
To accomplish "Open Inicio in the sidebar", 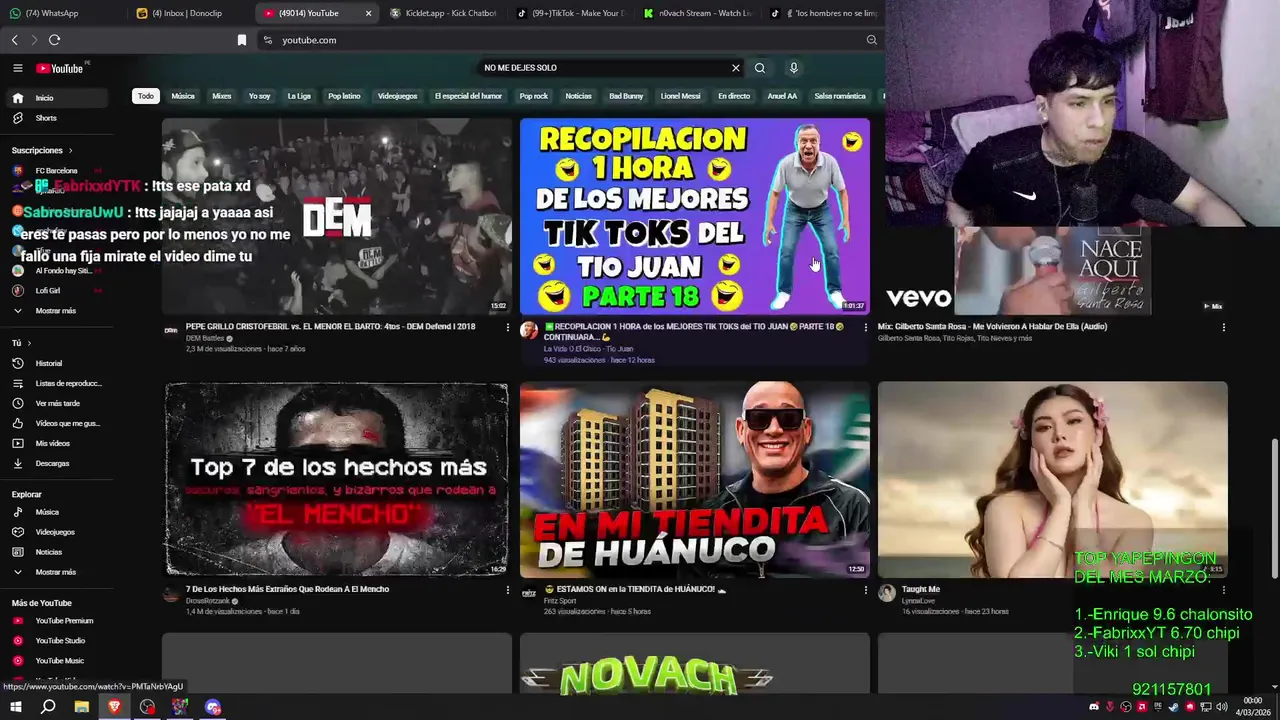I will (56, 98).
